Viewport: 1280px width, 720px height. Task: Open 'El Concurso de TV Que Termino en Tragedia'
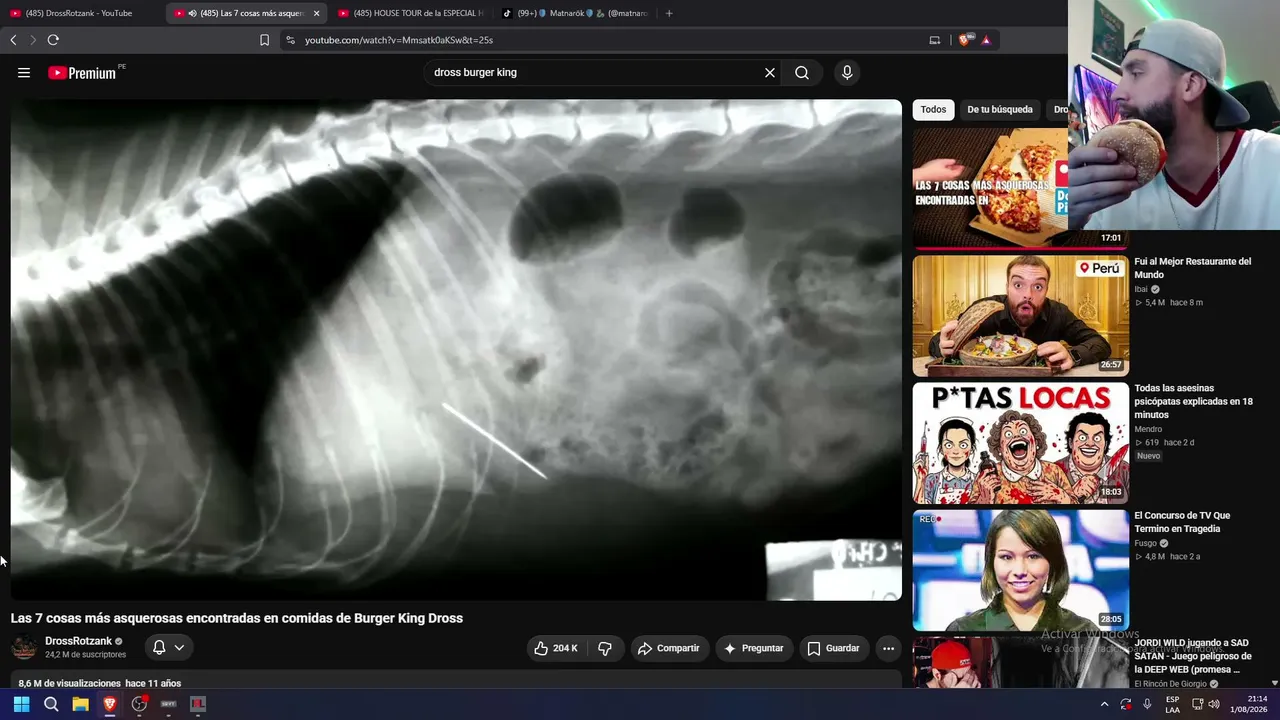pyautogui.click(x=1182, y=522)
